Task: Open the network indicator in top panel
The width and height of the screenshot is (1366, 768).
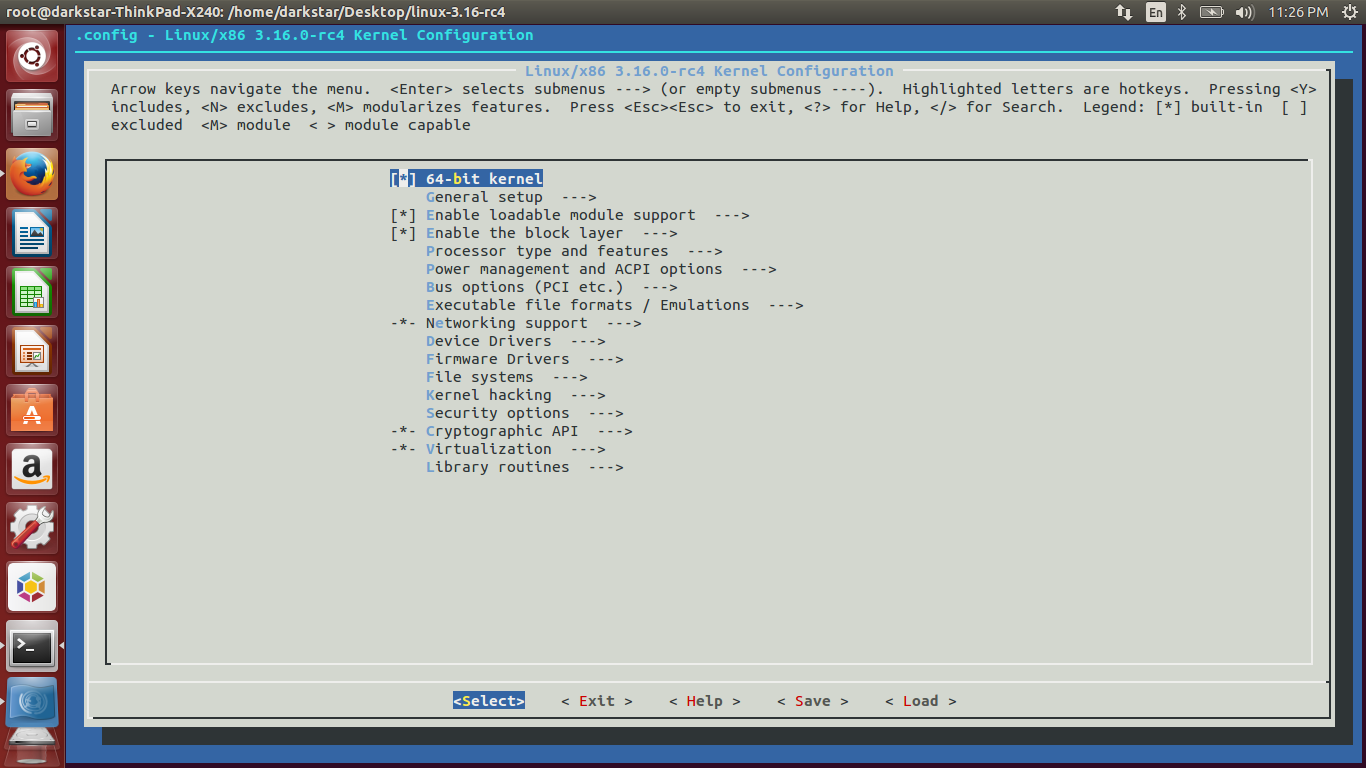Action: point(1123,12)
